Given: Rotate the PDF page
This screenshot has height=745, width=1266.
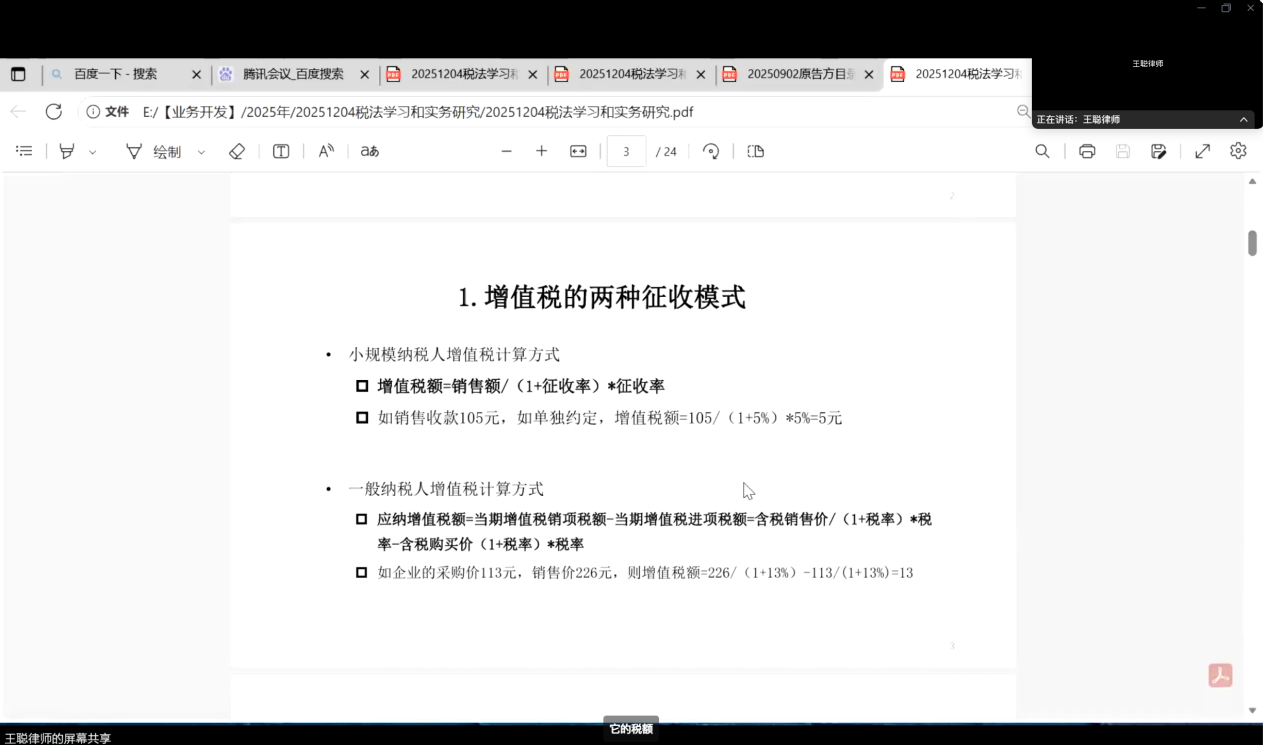Looking at the screenshot, I should pyautogui.click(x=711, y=151).
